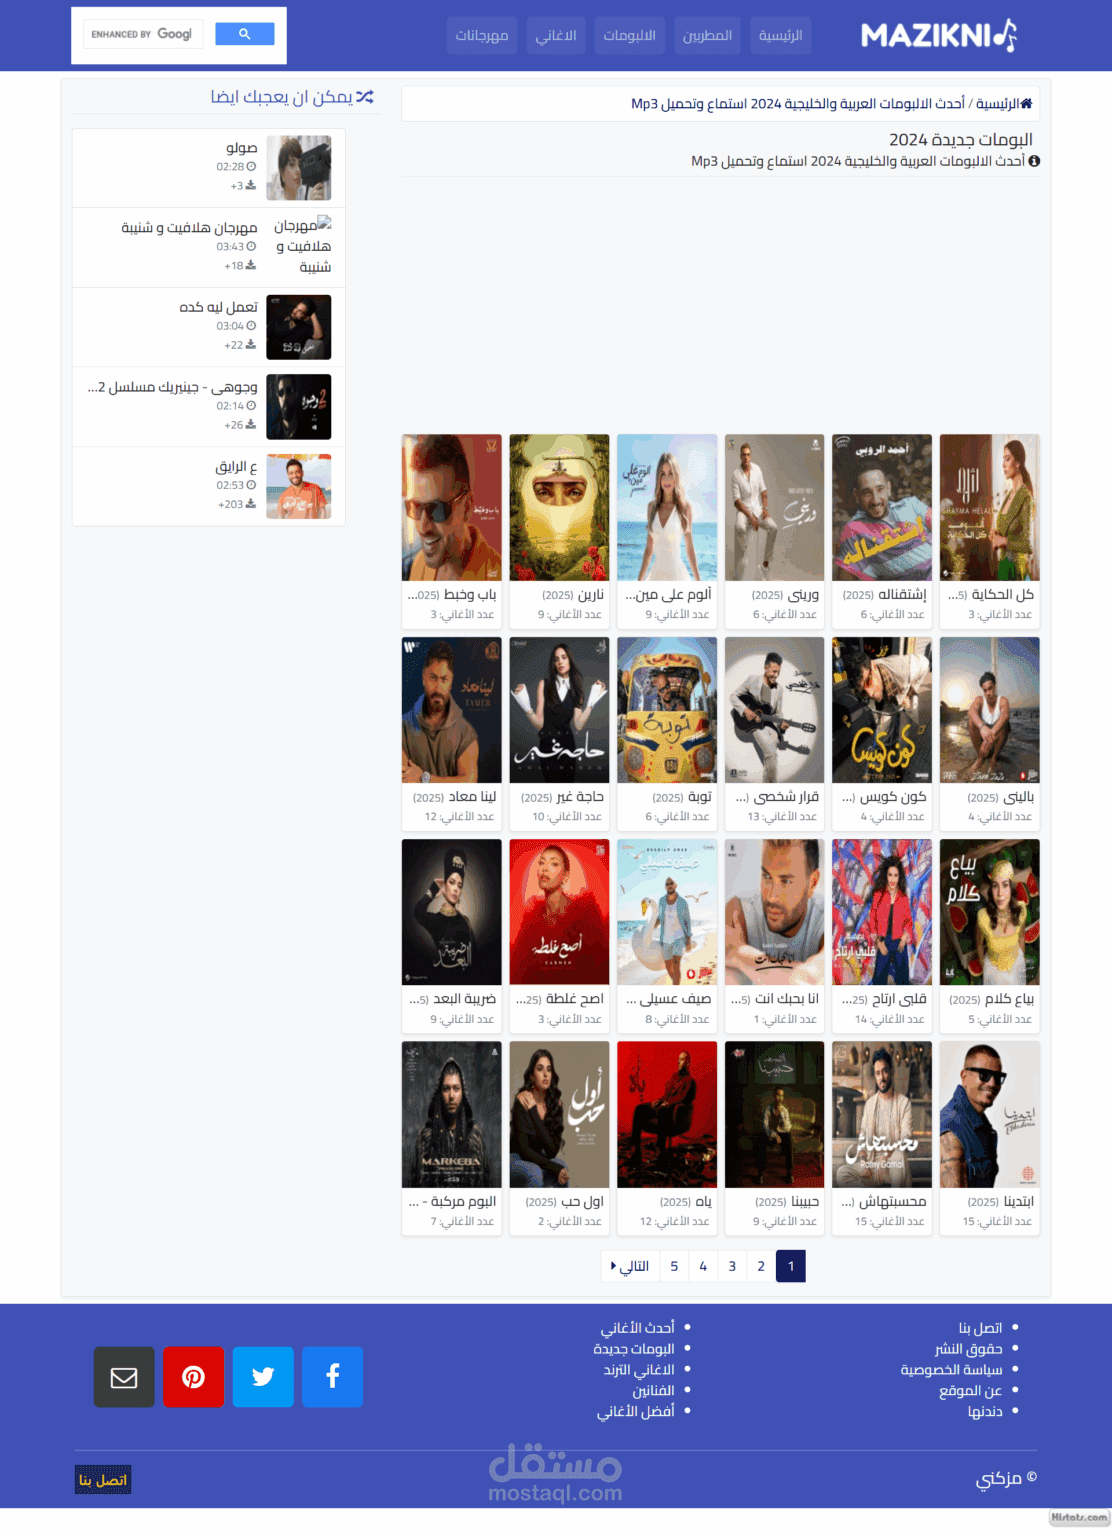Open album cover قرار شخصى
Image resolution: width=1112 pixels, height=1536 pixels.
pos(775,710)
